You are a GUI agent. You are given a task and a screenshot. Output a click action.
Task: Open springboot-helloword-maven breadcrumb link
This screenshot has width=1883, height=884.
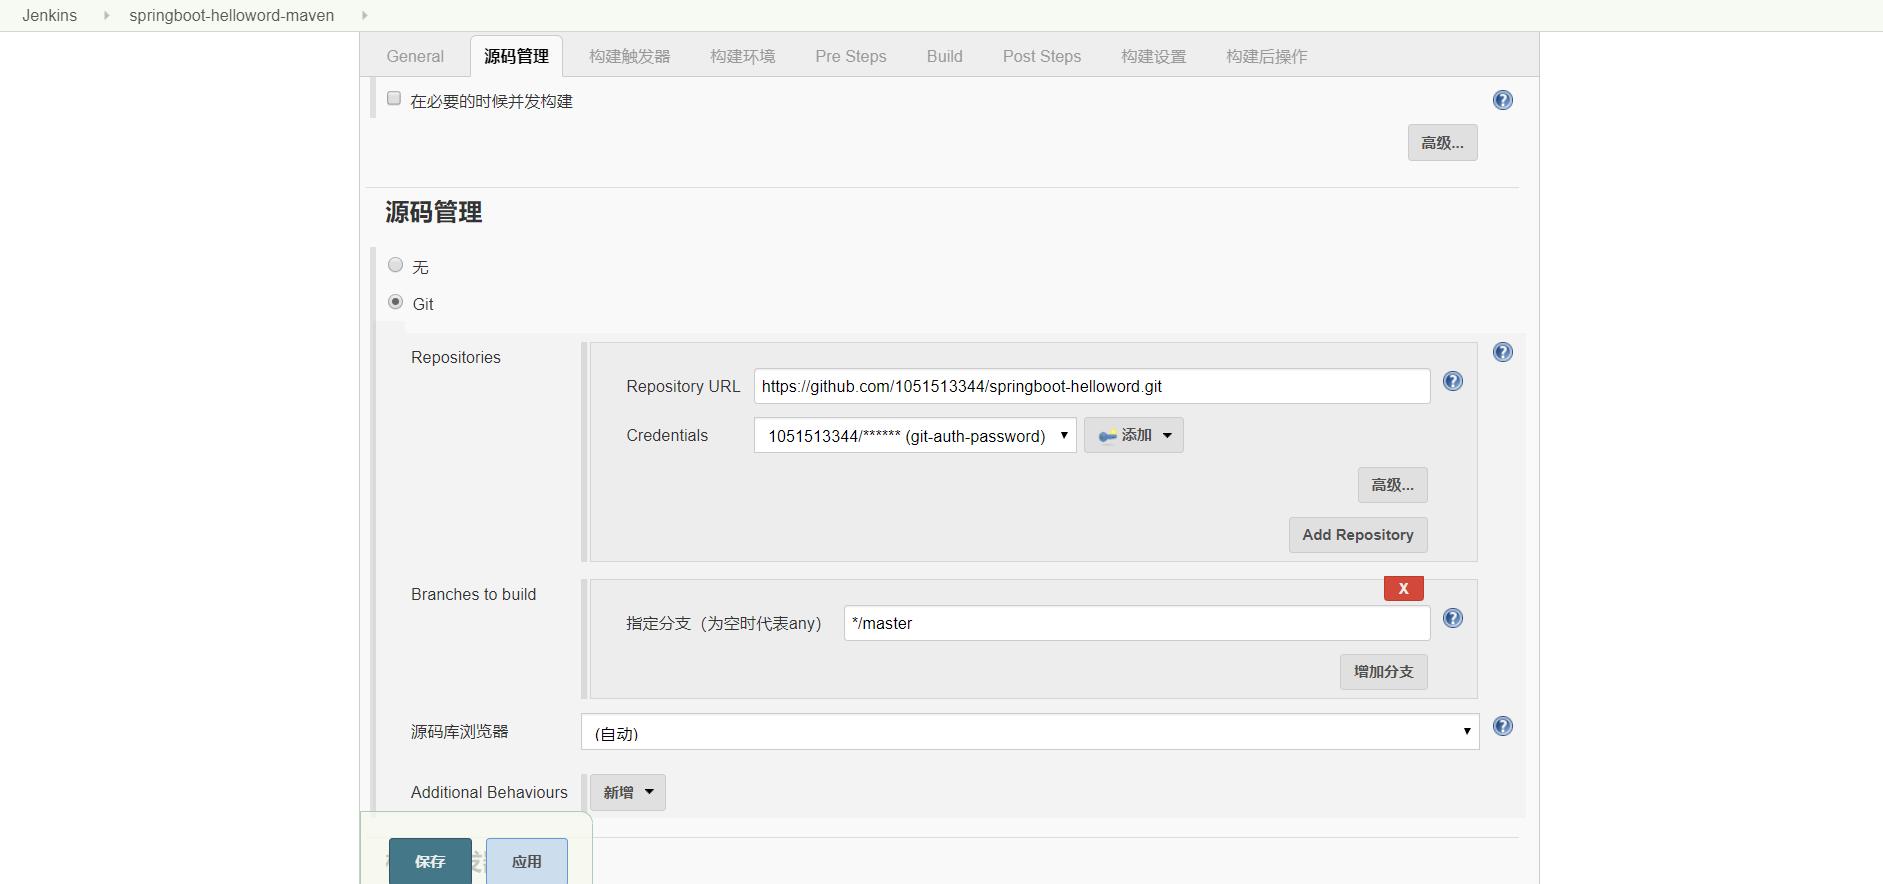[x=232, y=15]
